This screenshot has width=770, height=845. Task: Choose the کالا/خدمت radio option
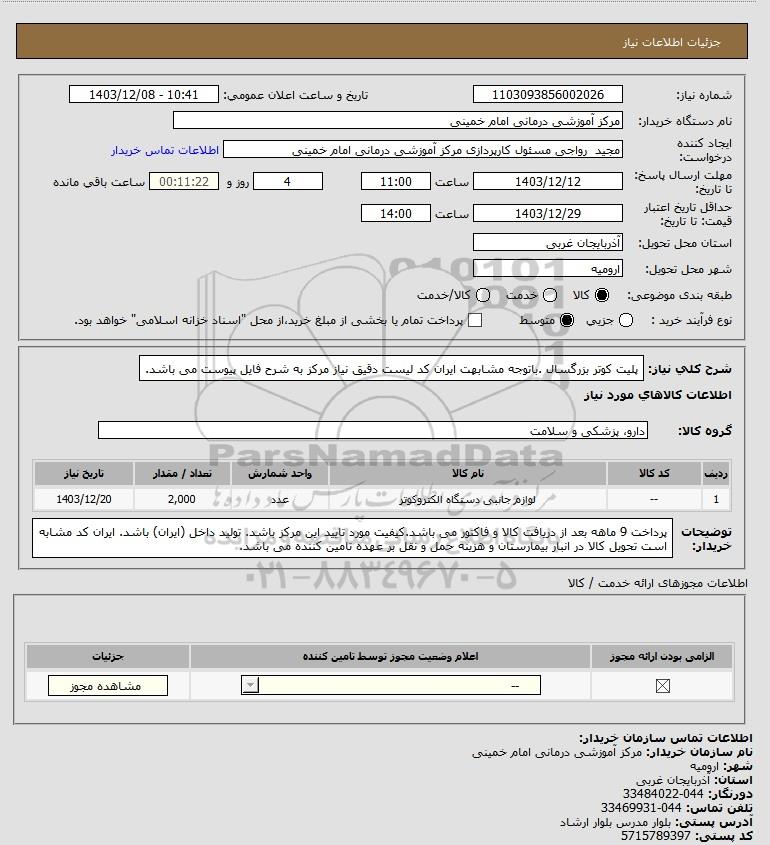[483, 295]
